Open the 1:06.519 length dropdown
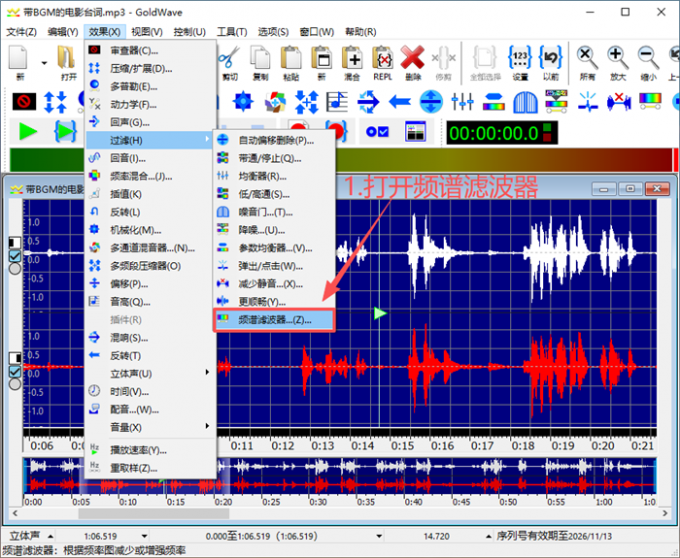This screenshot has height=558, width=680. coord(144,536)
